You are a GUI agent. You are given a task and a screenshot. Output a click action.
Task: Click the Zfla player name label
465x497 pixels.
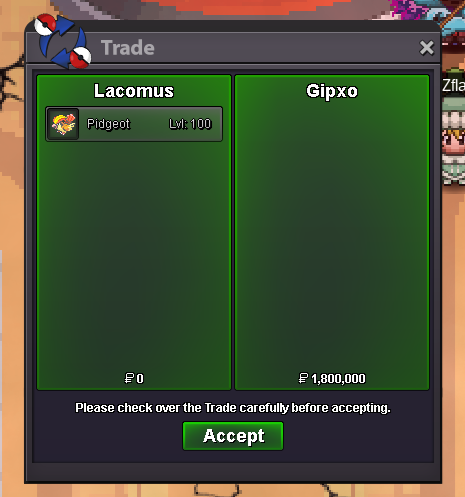pyautogui.click(x=454, y=85)
